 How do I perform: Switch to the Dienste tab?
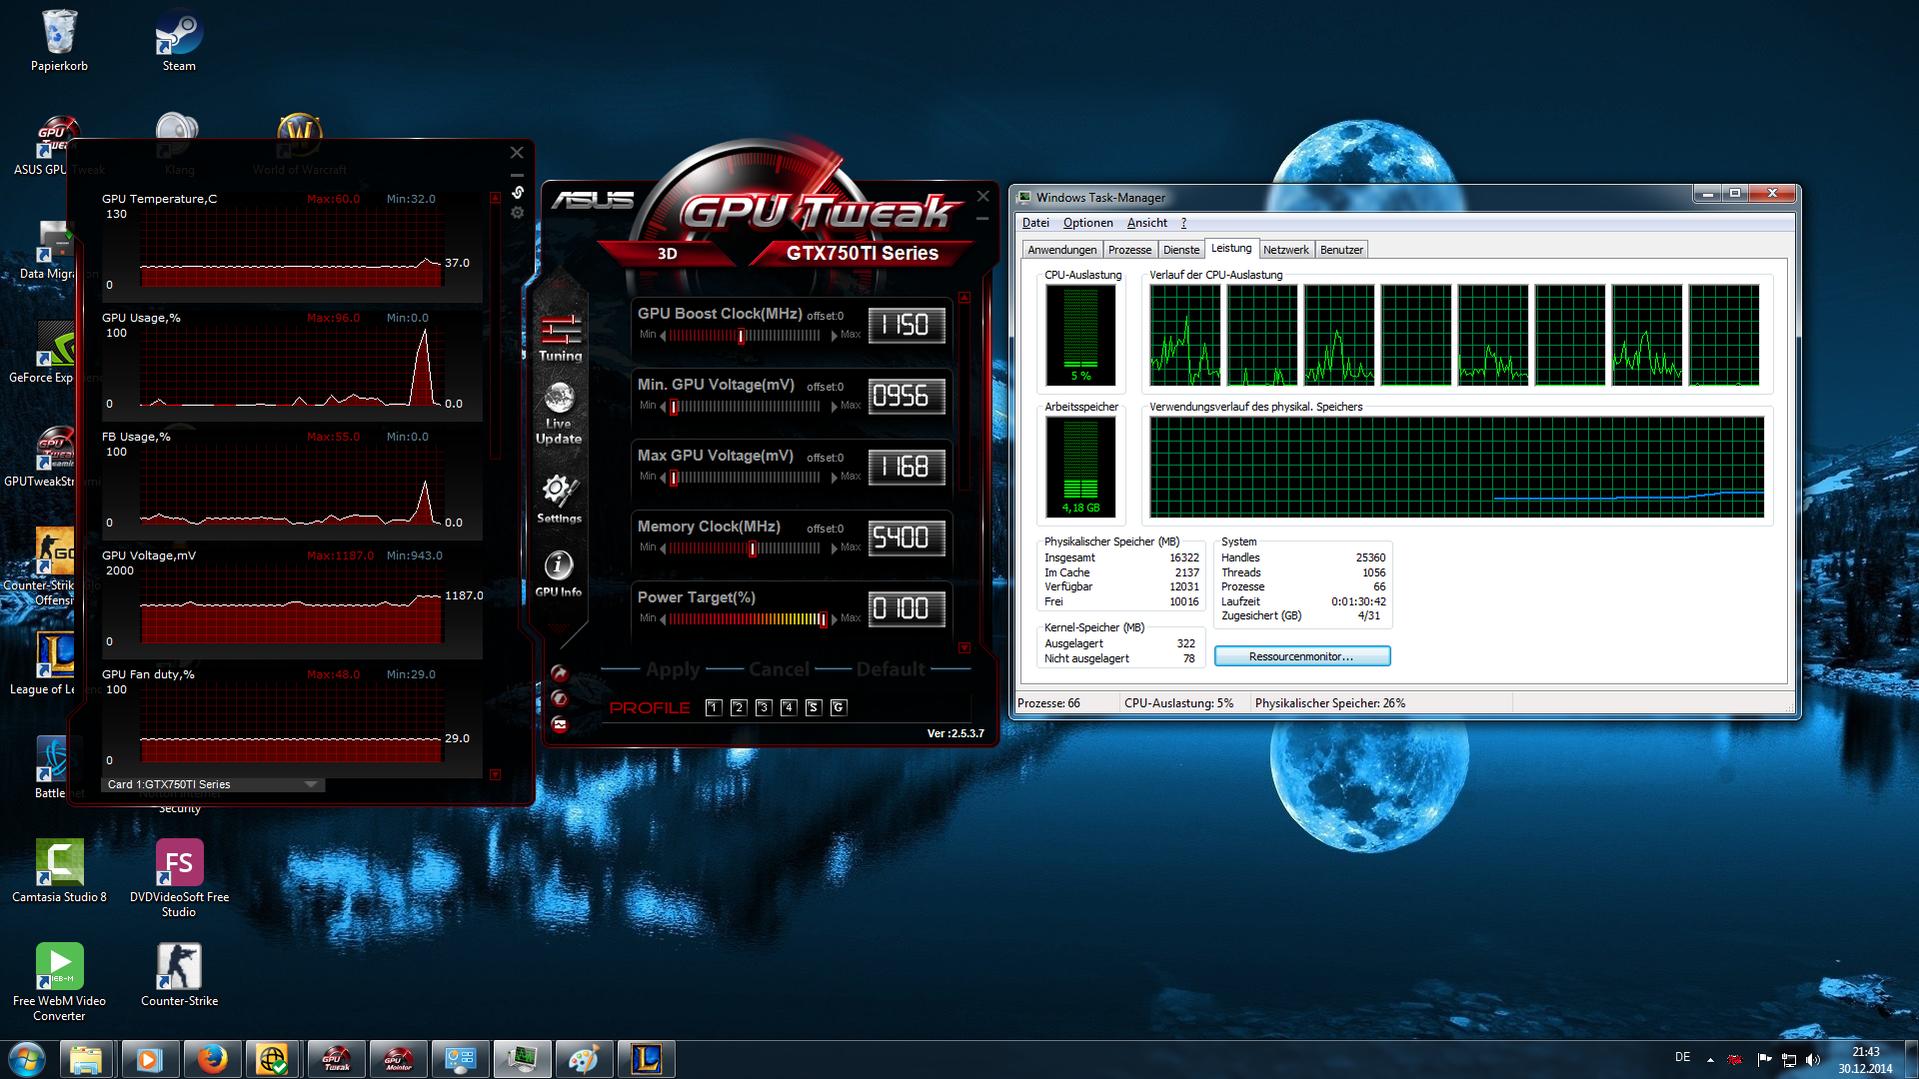[1181, 250]
